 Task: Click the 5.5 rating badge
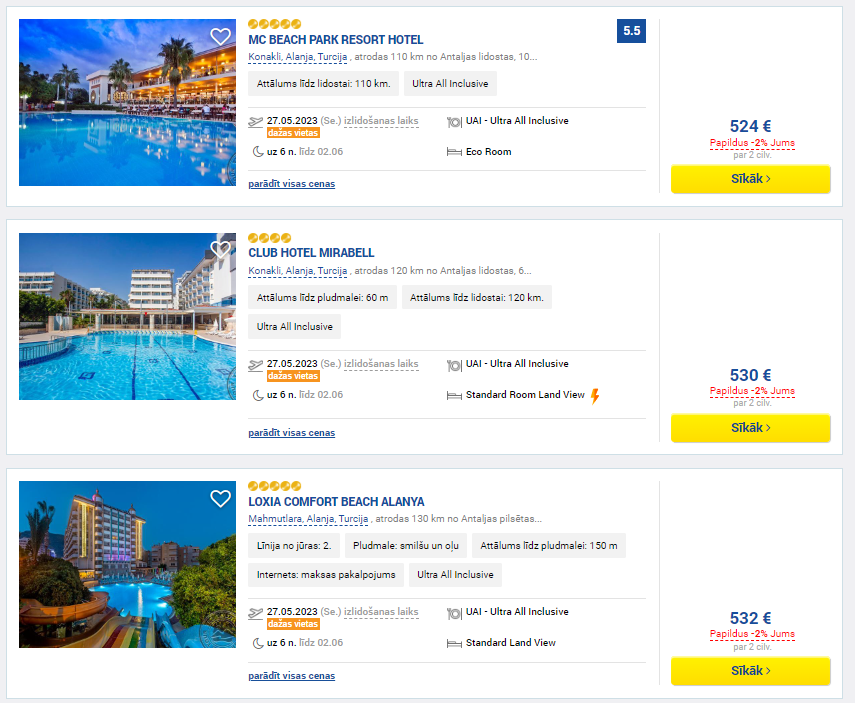click(631, 31)
